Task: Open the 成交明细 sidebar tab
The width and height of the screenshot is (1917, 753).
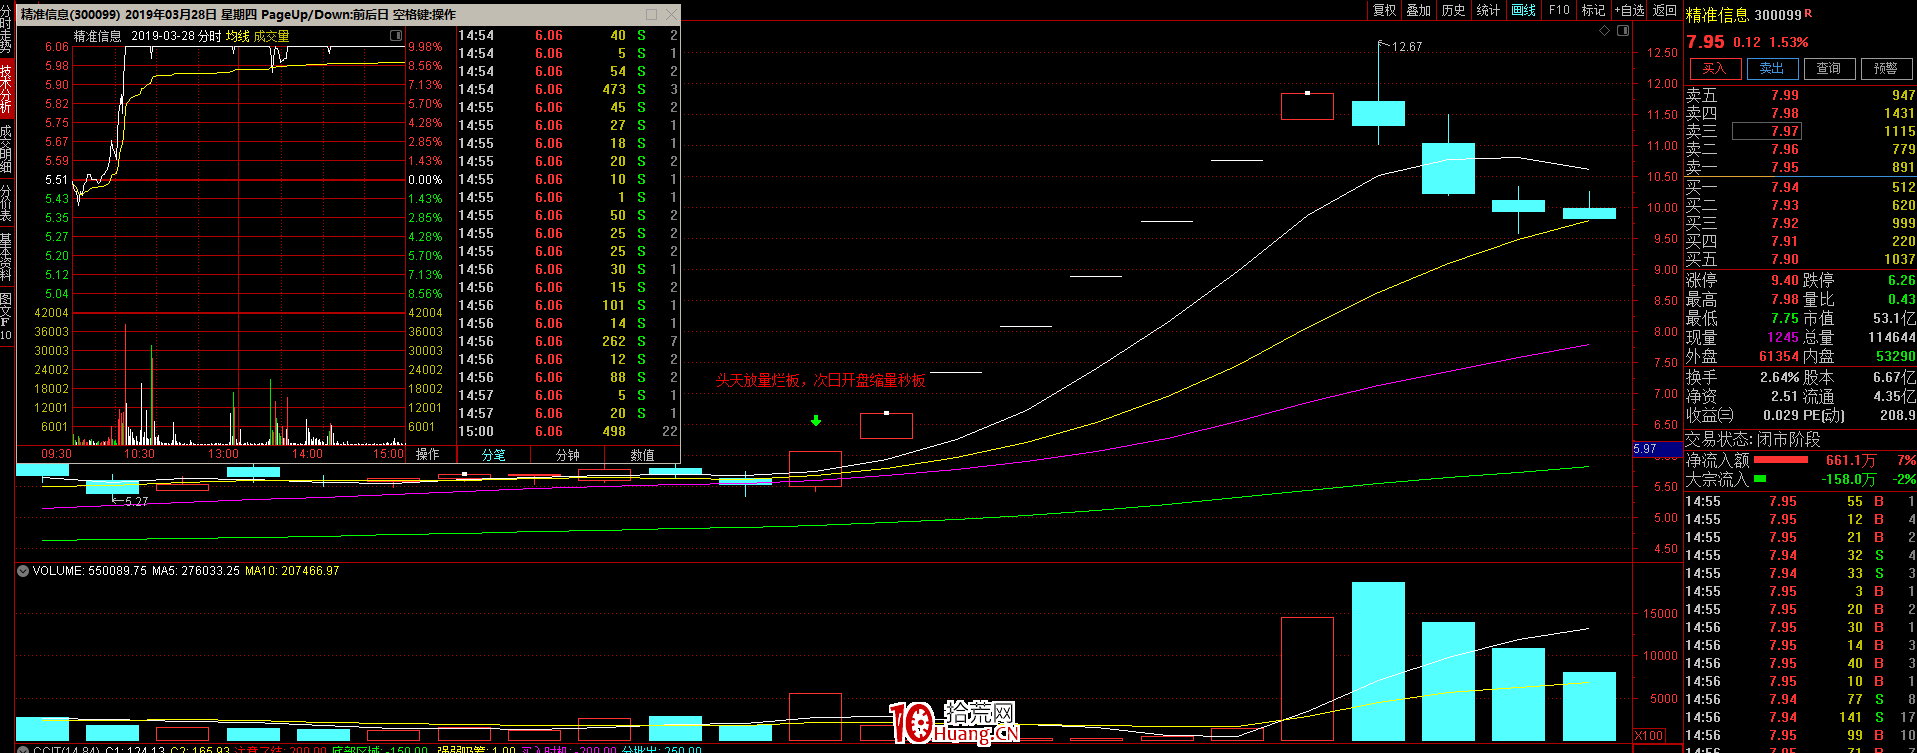Action: 6,149
